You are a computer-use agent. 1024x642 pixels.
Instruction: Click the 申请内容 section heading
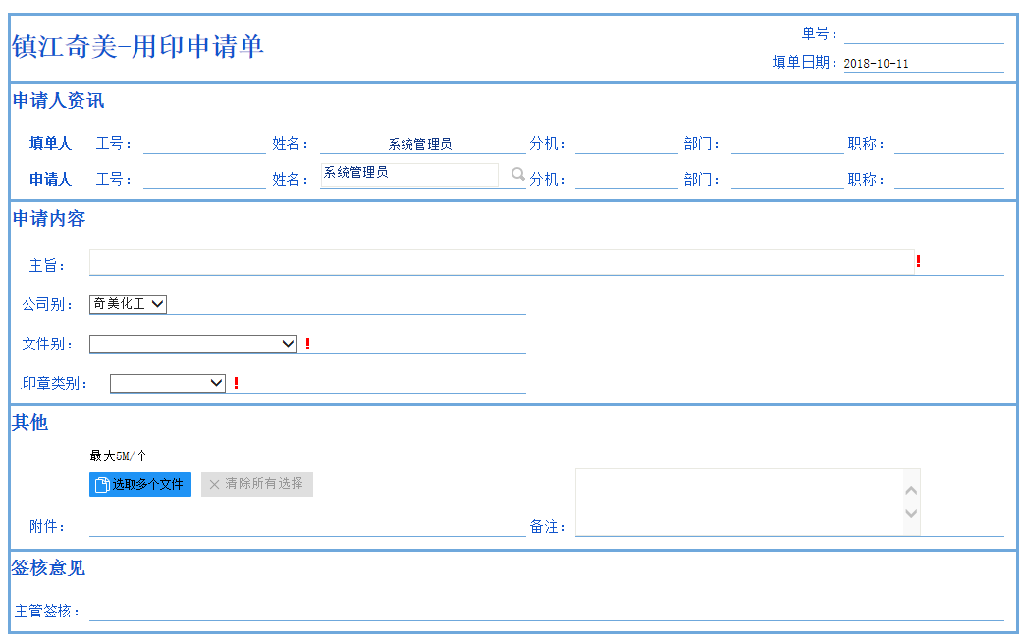[49, 219]
